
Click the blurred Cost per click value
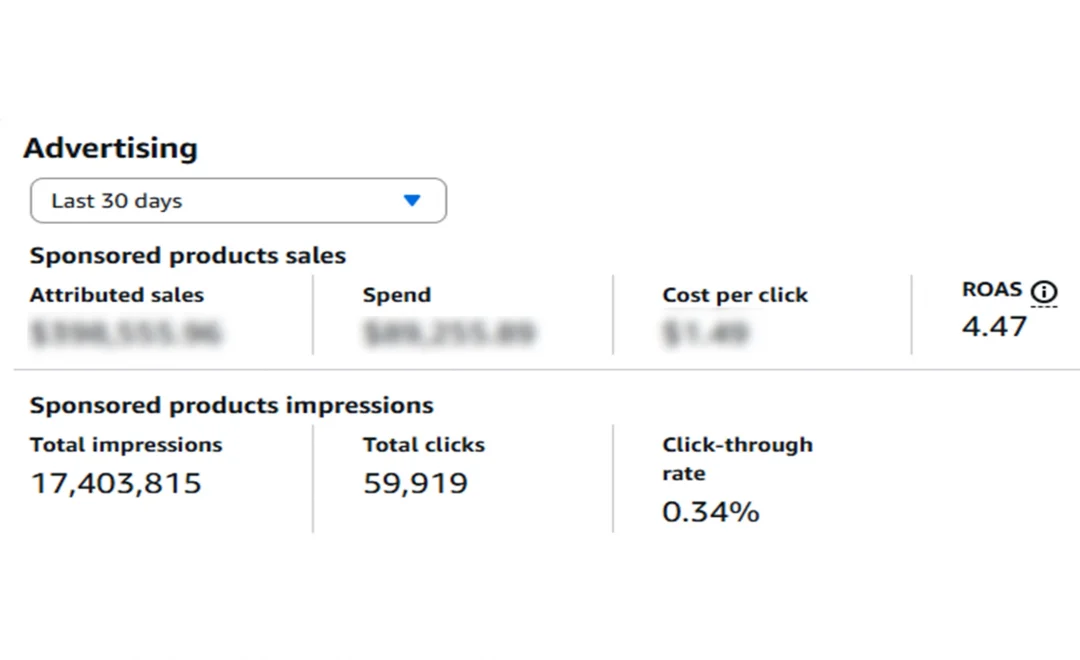[705, 332]
